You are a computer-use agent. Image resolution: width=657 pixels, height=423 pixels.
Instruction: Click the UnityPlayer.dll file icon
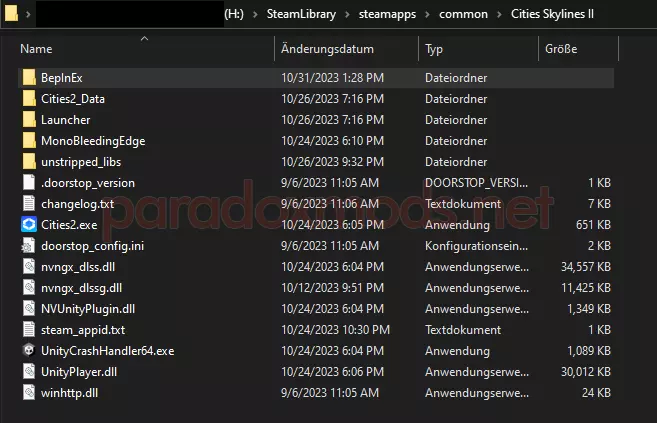tap(29, 372)
